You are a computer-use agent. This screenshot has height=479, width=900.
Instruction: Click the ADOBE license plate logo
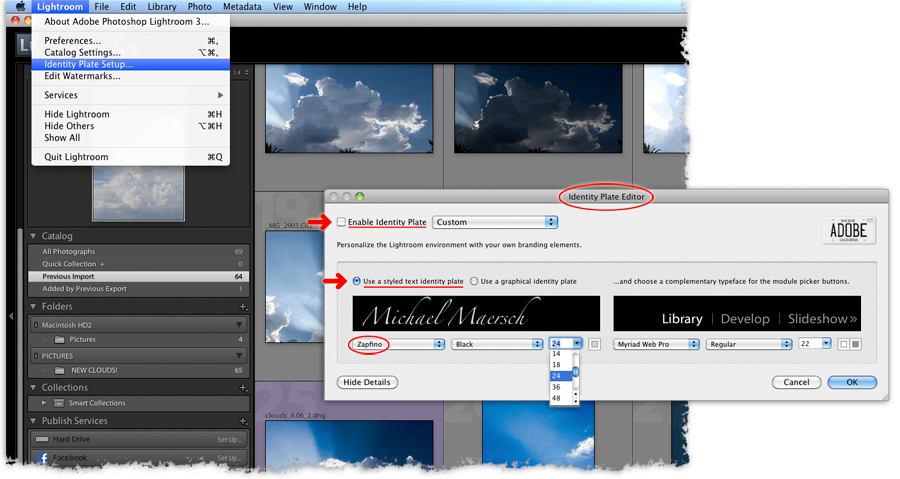pos(849,230)
